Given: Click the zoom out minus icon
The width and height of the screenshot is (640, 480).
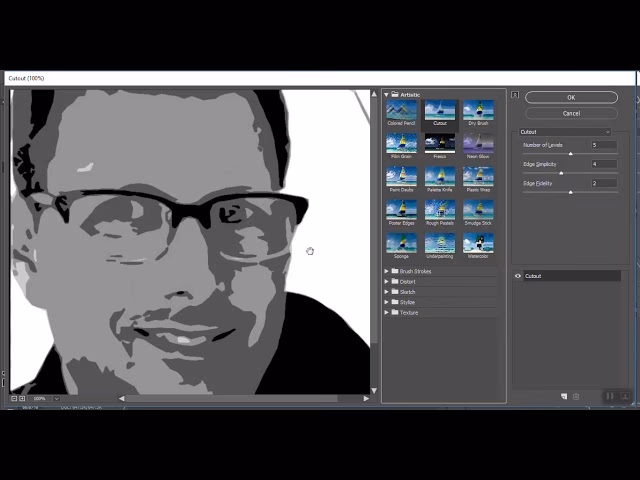Looking at the screenshot, I should (x=14, y=398).
